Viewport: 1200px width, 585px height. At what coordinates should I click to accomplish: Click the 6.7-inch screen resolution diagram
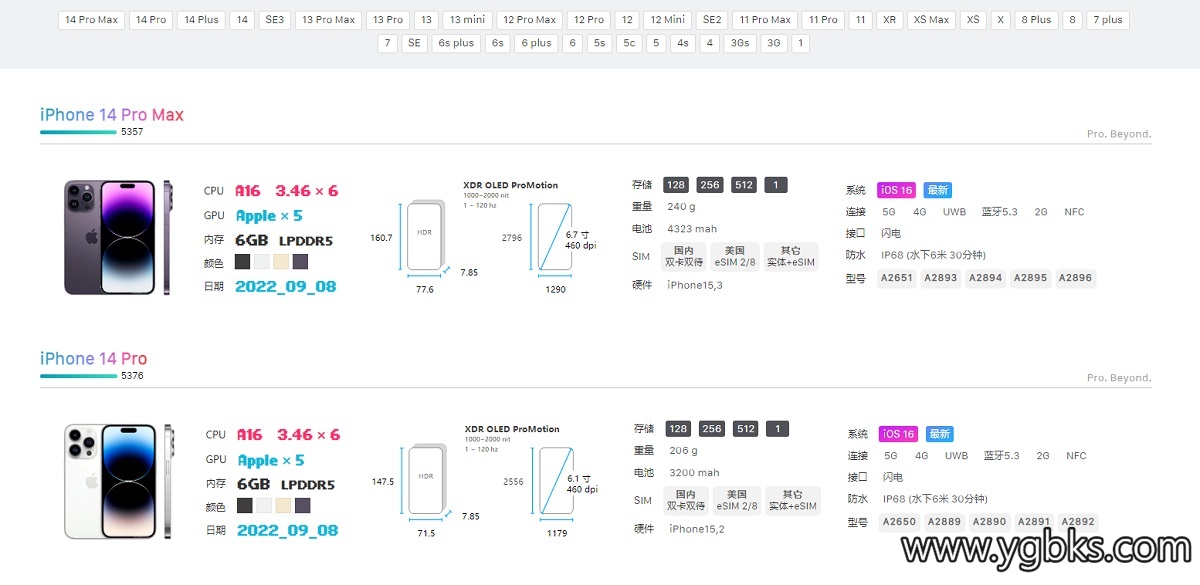coord(555,238)
